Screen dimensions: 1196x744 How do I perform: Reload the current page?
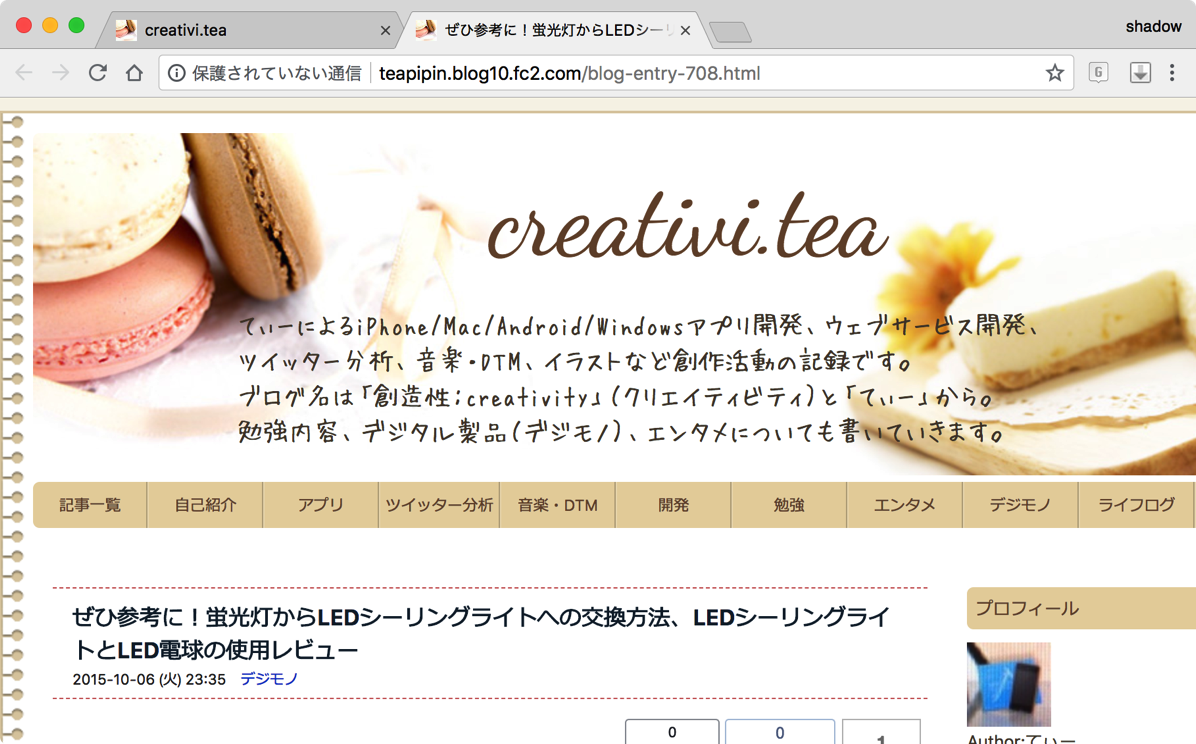point(98,73)
